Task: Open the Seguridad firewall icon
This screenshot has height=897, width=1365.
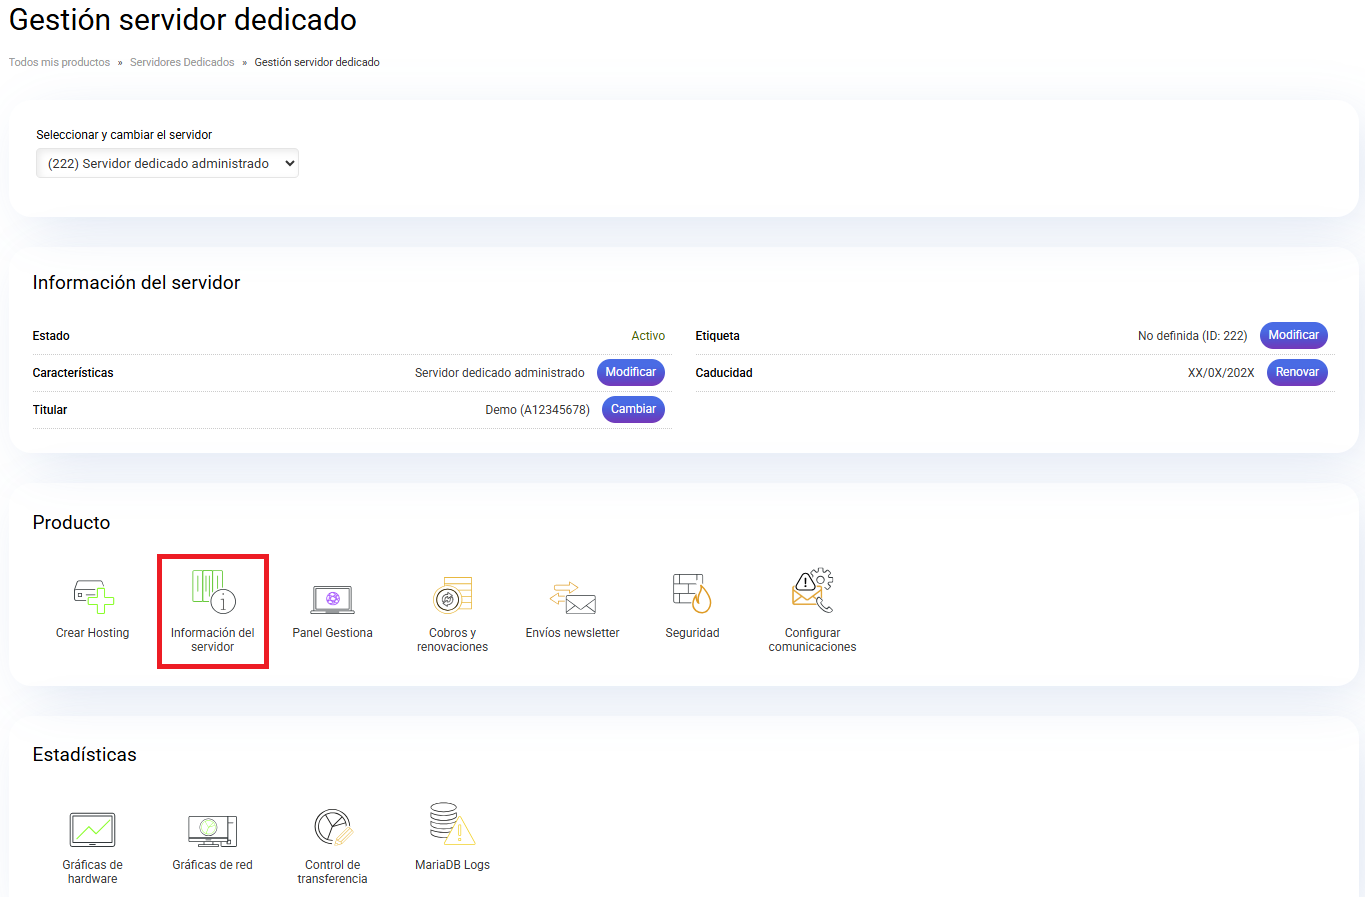Action: (x=692, y=594)
